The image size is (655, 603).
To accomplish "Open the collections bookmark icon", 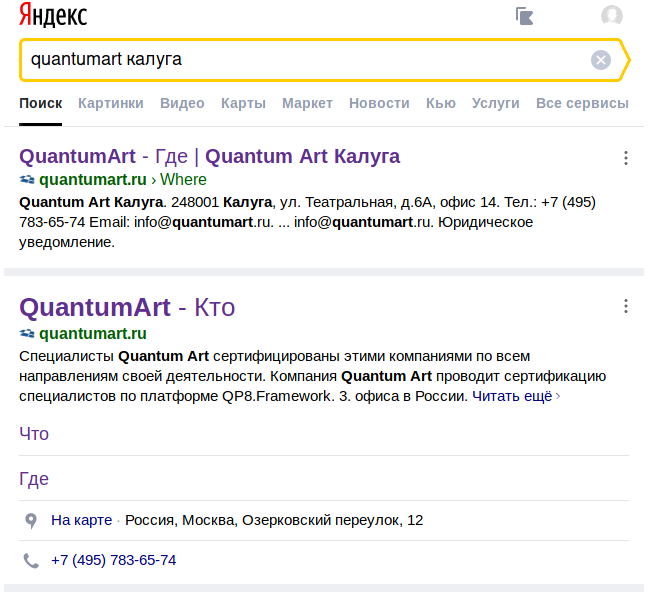I will [525, 16].
